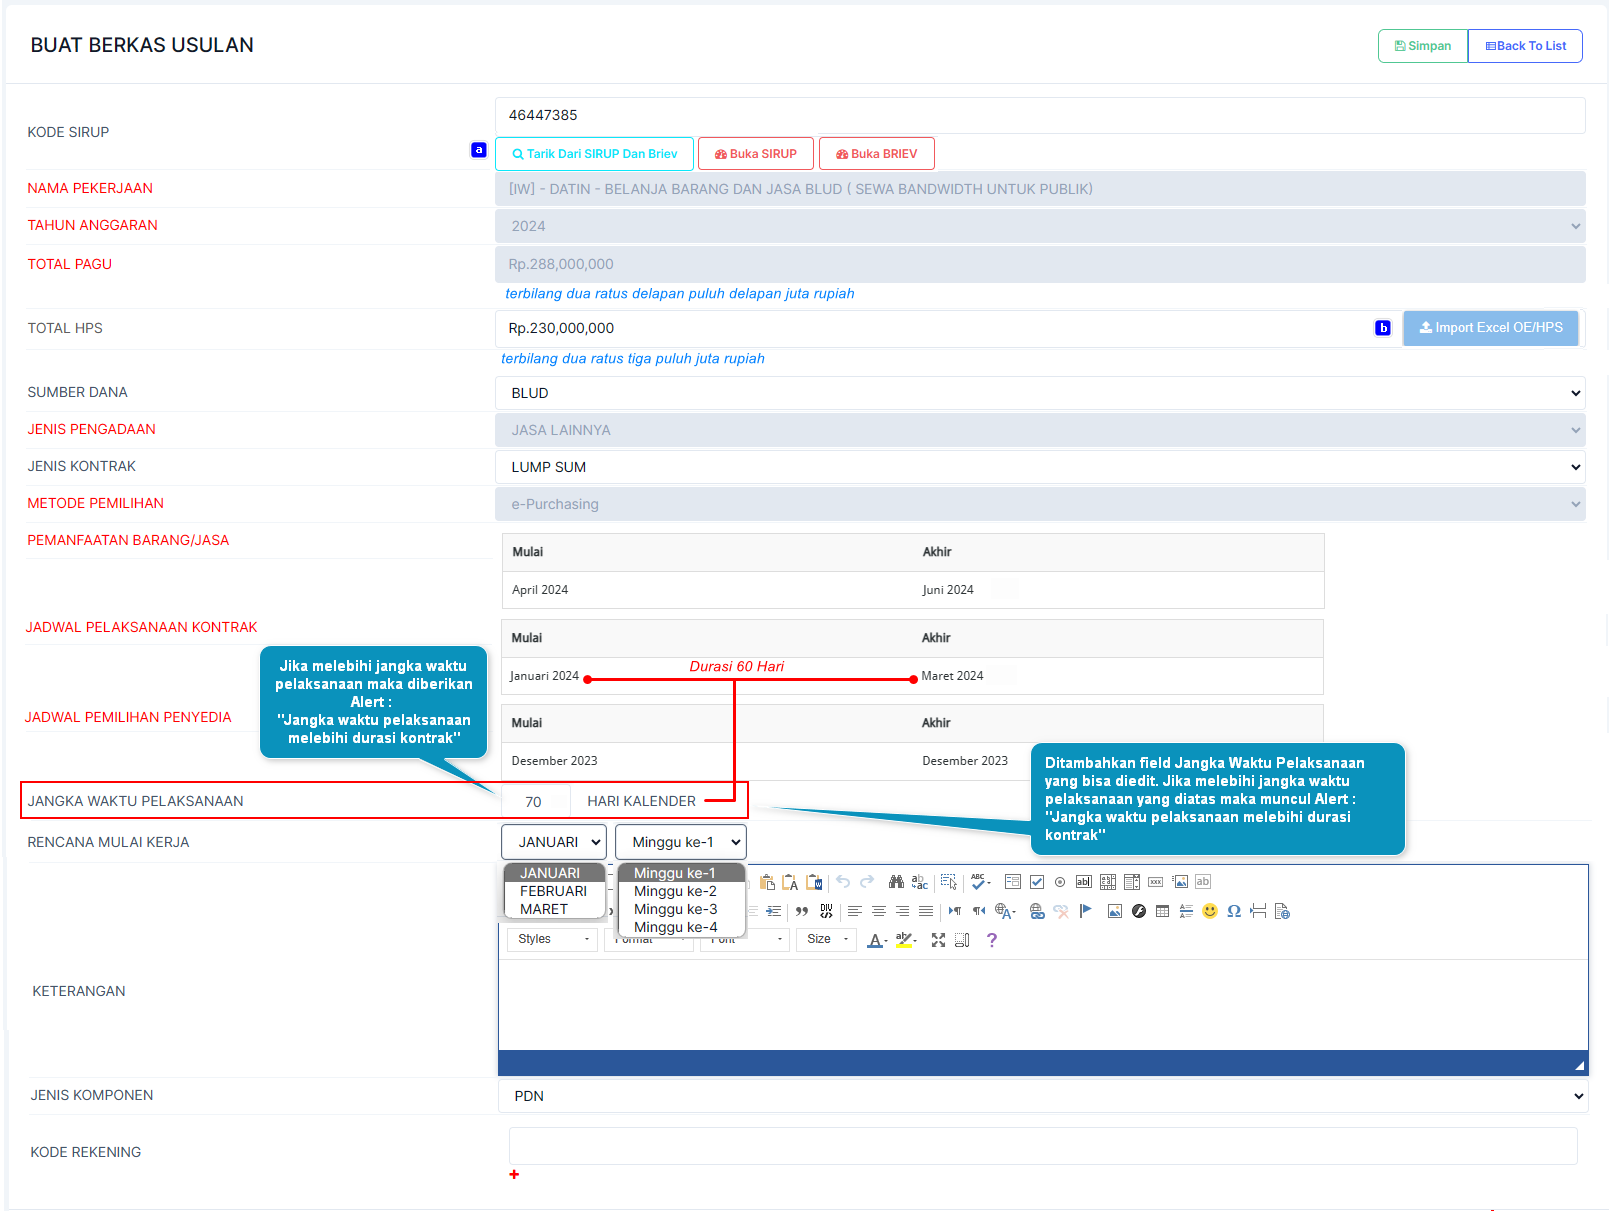Open the text color picker in editor
The width and height of the screenshot is (1609, 1211).
point(876,940)
